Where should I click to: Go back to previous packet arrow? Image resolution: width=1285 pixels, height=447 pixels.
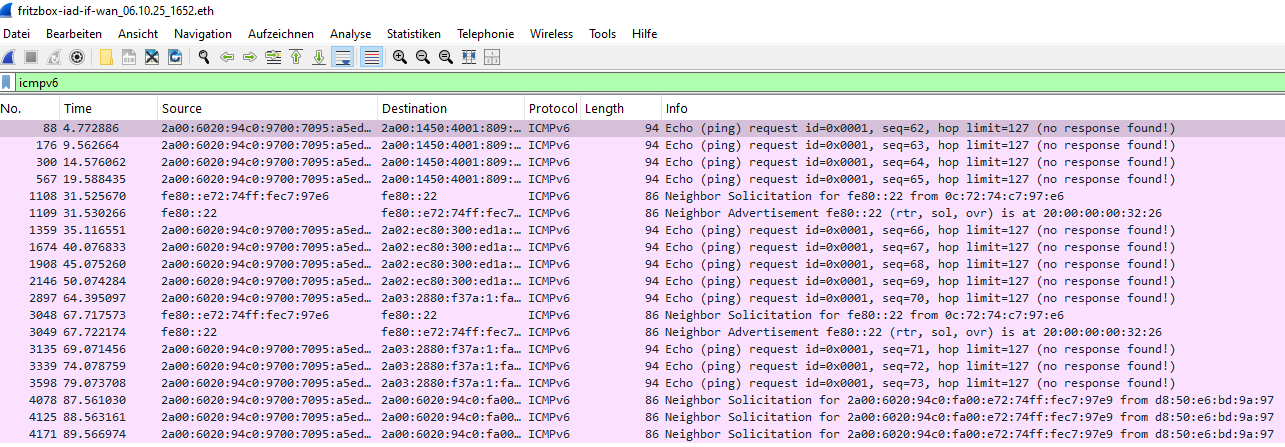[x=227, y=57]
